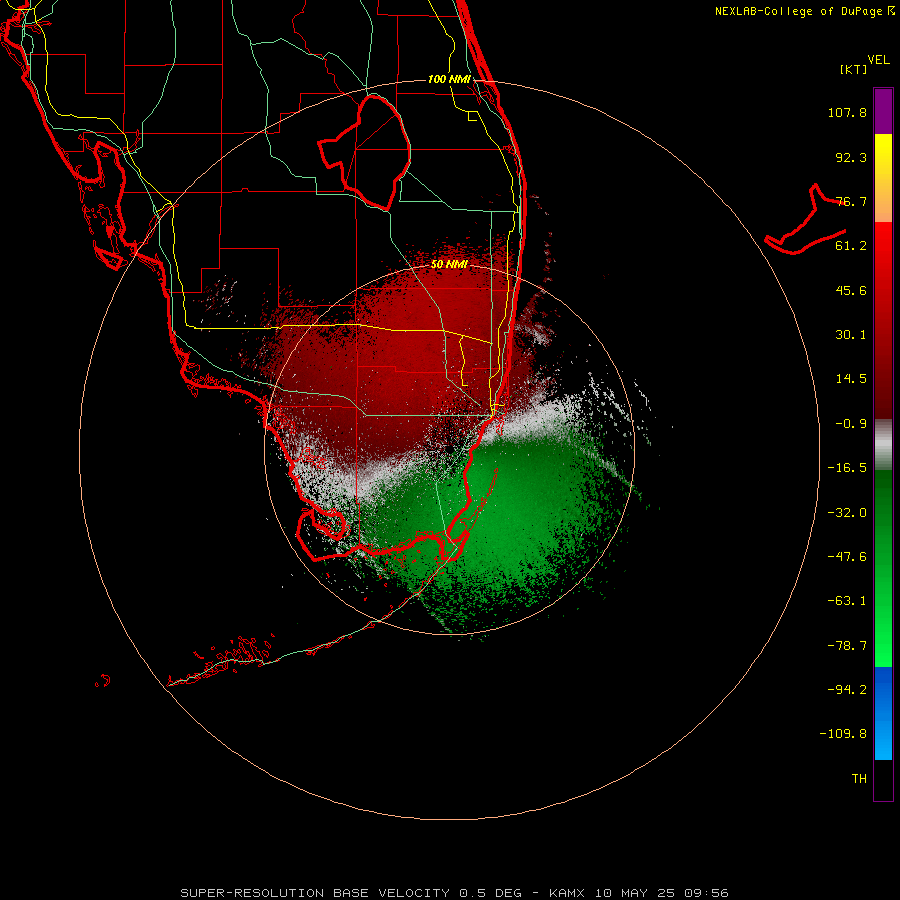Click the Lake Okeechobee outline on map
900x900 pixels.
pos(365,152)
